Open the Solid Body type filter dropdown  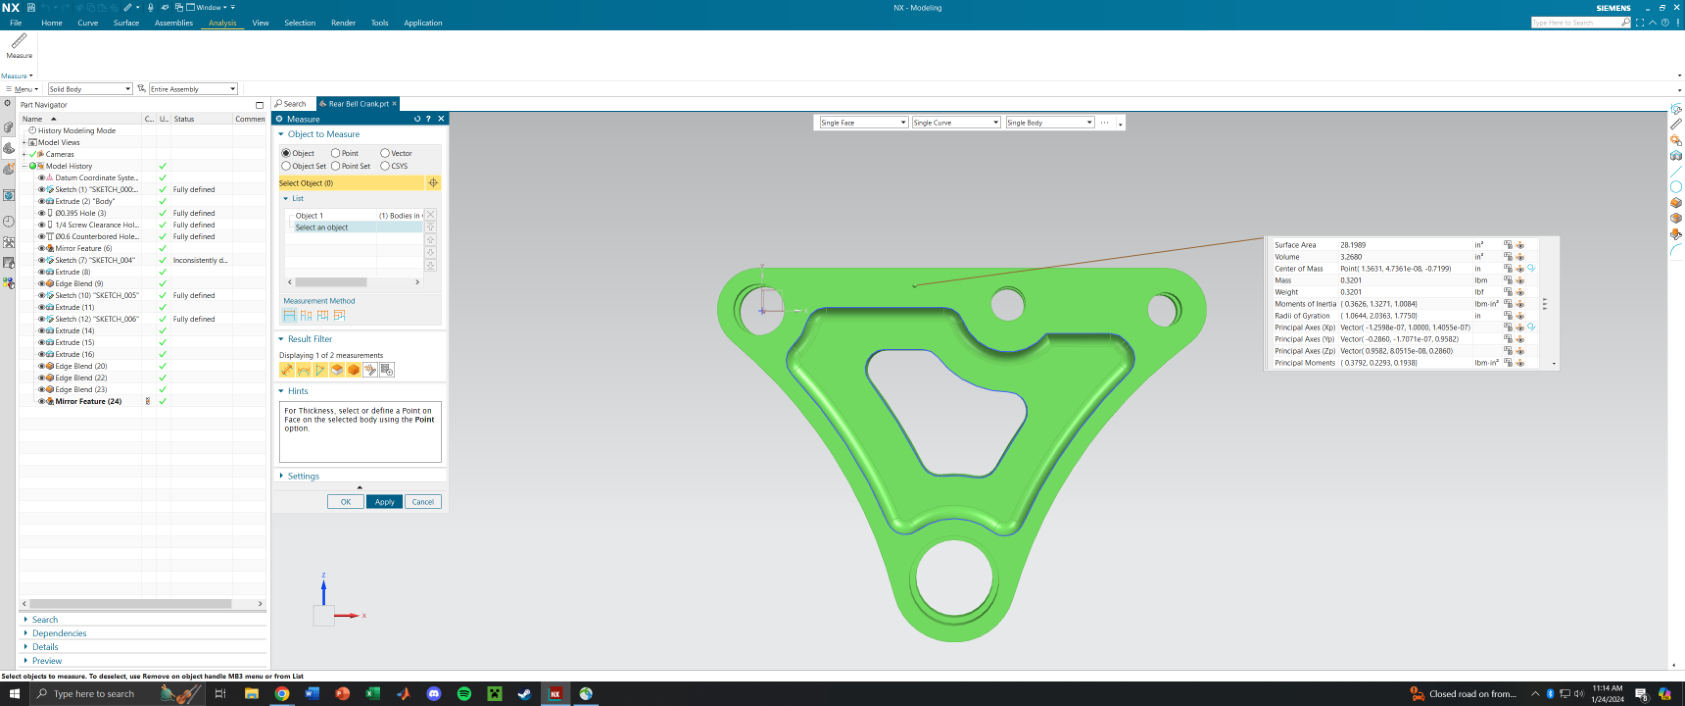pyautogui.click(x=90, y=89)
